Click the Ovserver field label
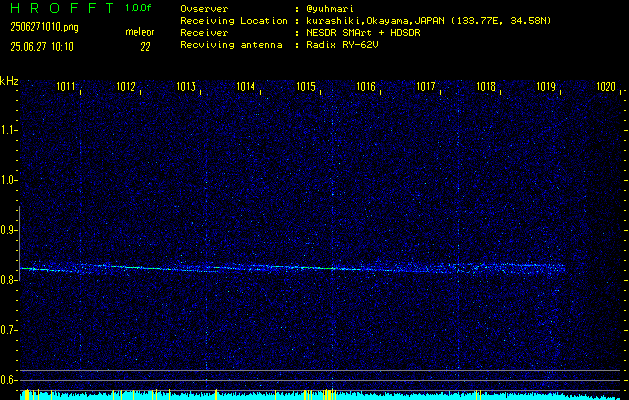This screenshot has width=629, height=400. [x=204, y=9]
